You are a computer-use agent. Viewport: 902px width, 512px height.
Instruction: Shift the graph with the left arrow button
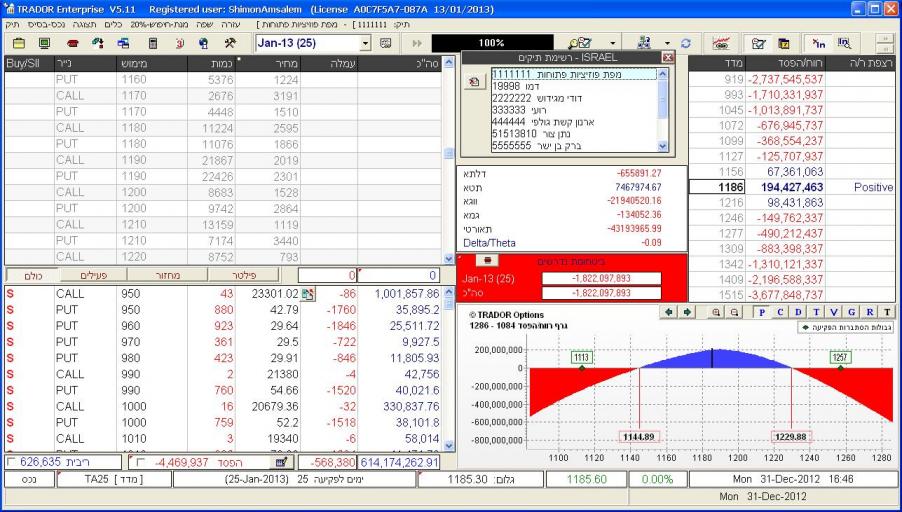pyautogui.click(x=669, y=312)
